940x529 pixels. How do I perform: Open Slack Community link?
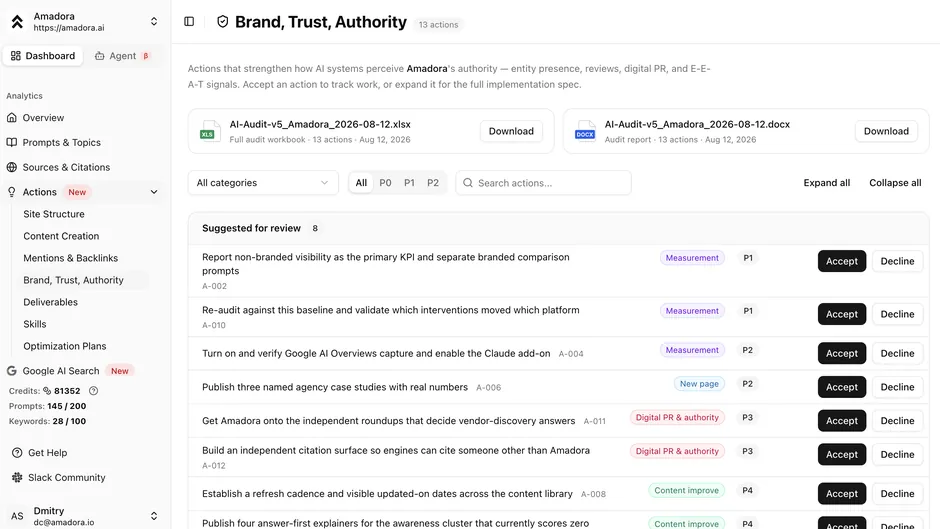point(67,477)
